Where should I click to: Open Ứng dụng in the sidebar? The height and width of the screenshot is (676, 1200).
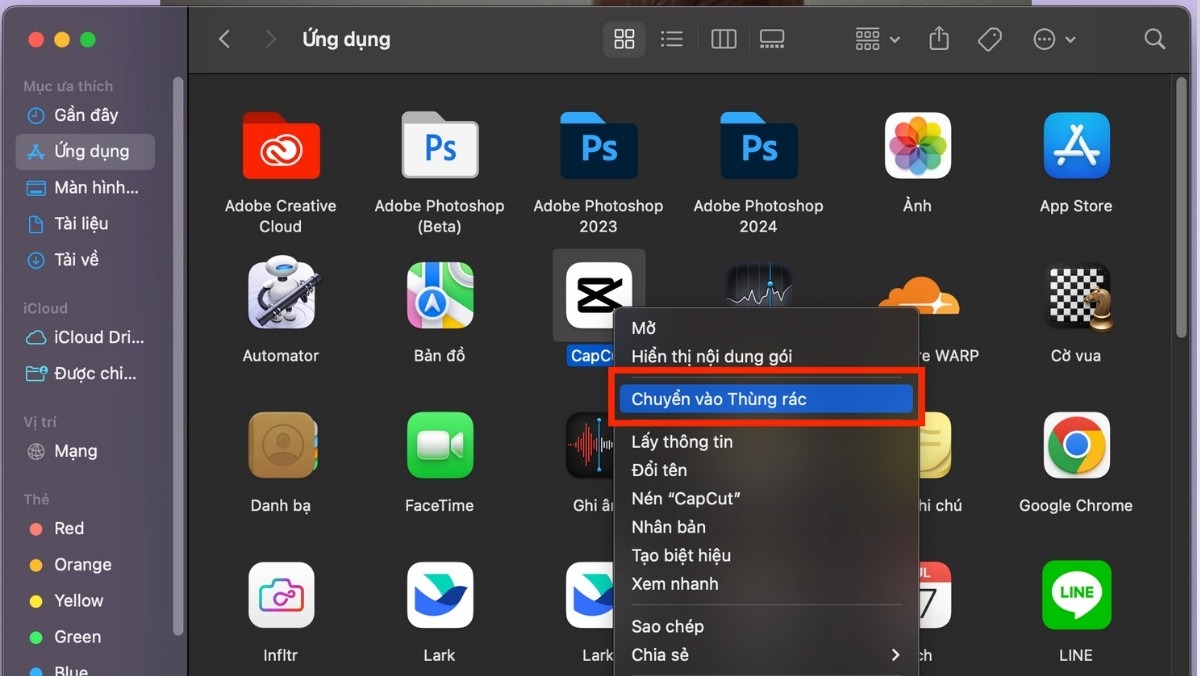tap(85, 151)
